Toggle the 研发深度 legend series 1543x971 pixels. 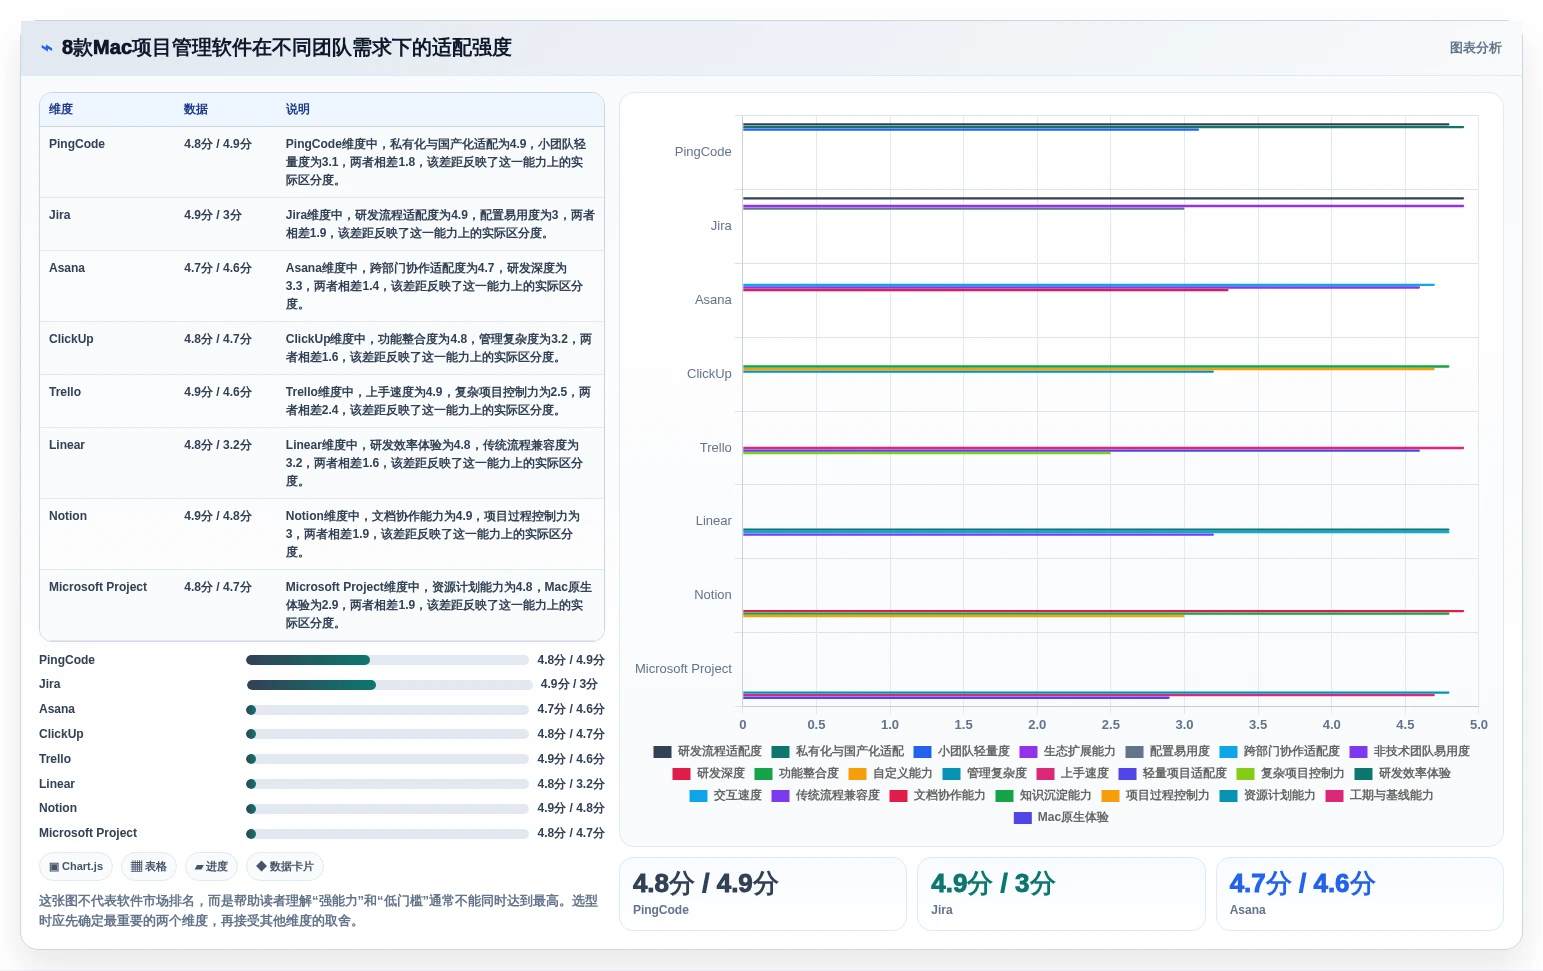coord(709,773)
